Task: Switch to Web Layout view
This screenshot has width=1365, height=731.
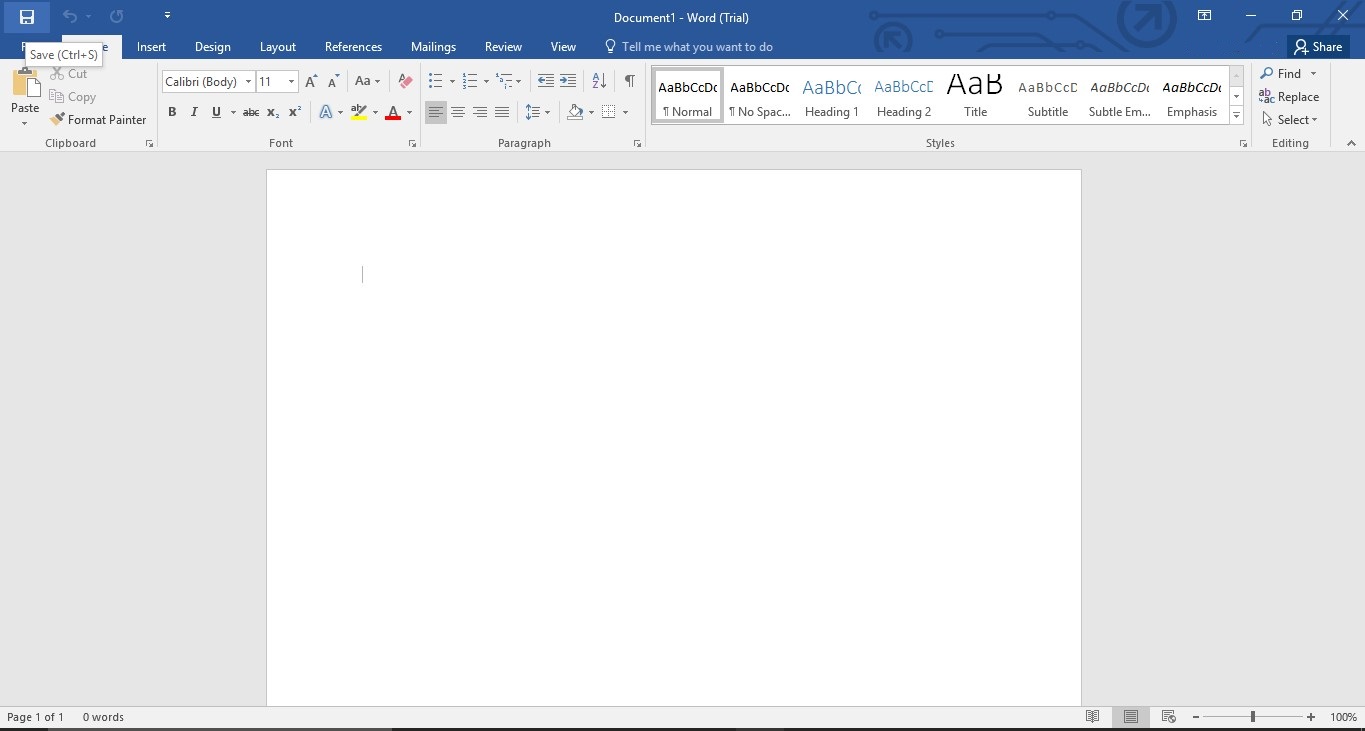Action: [1168, 716]
